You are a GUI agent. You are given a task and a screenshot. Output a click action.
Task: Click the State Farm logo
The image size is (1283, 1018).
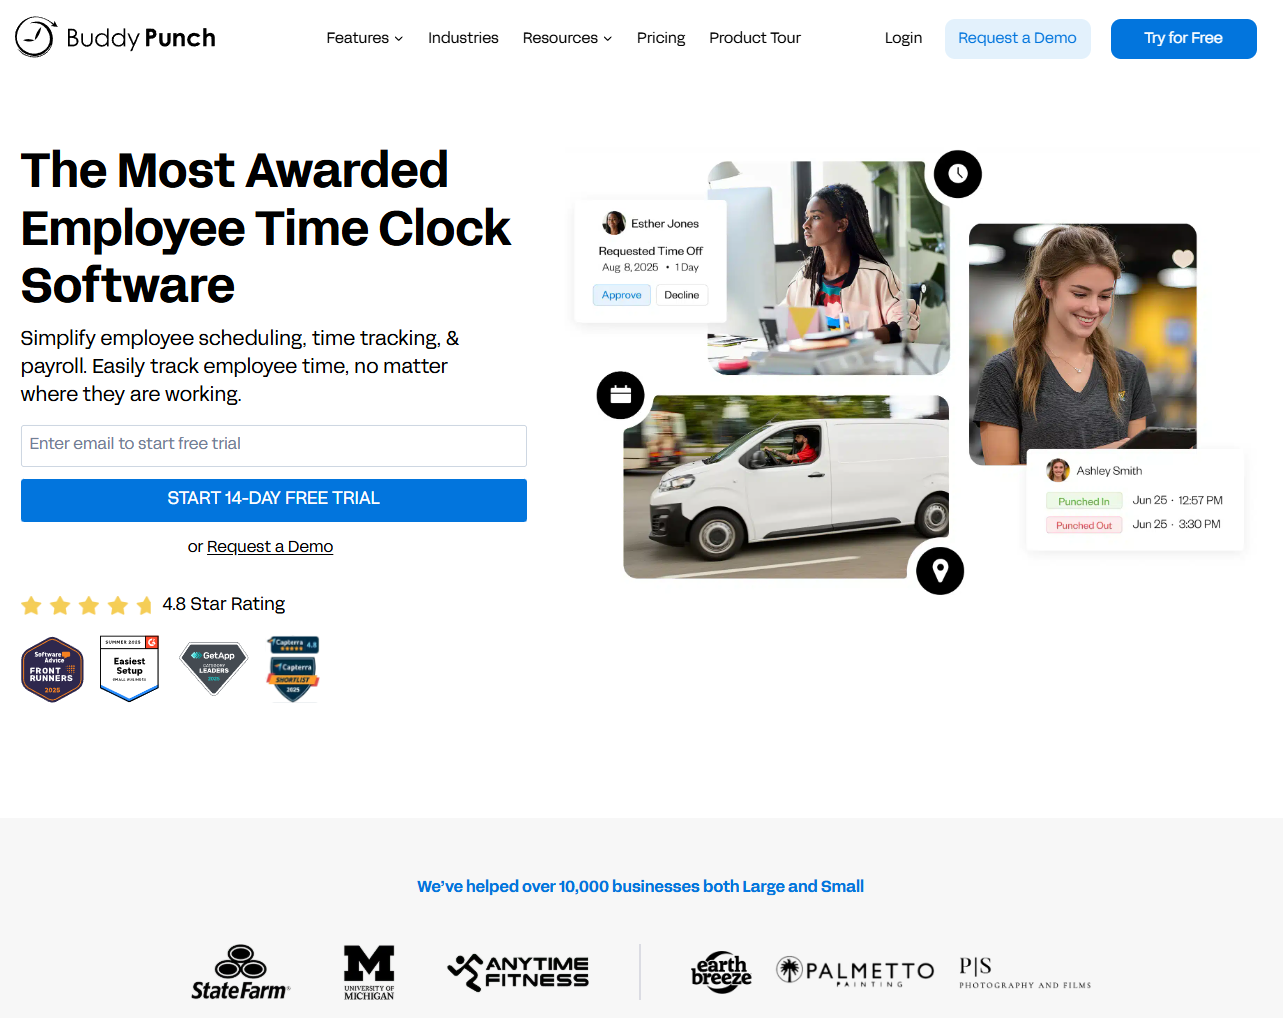coord(241,973)
